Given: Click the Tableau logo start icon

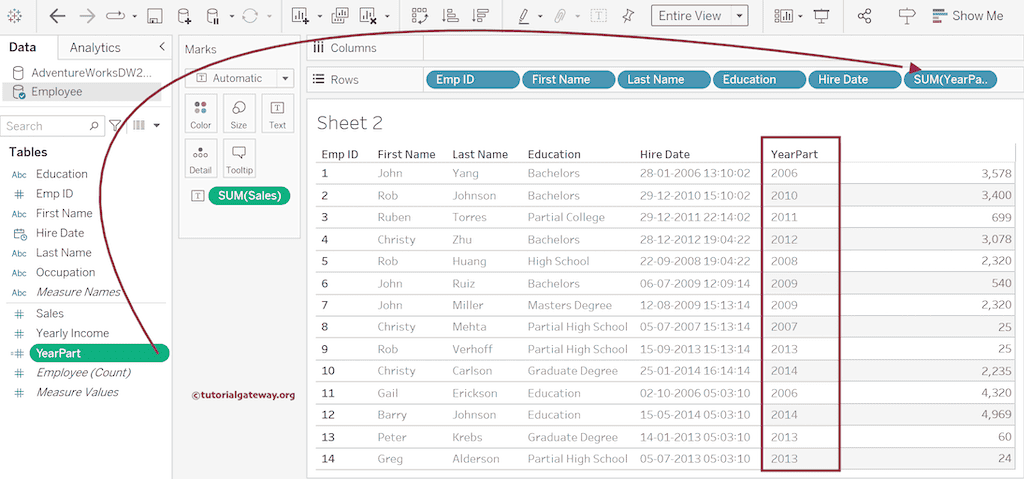Looking at the screenshot, I should tap(14, 16).
